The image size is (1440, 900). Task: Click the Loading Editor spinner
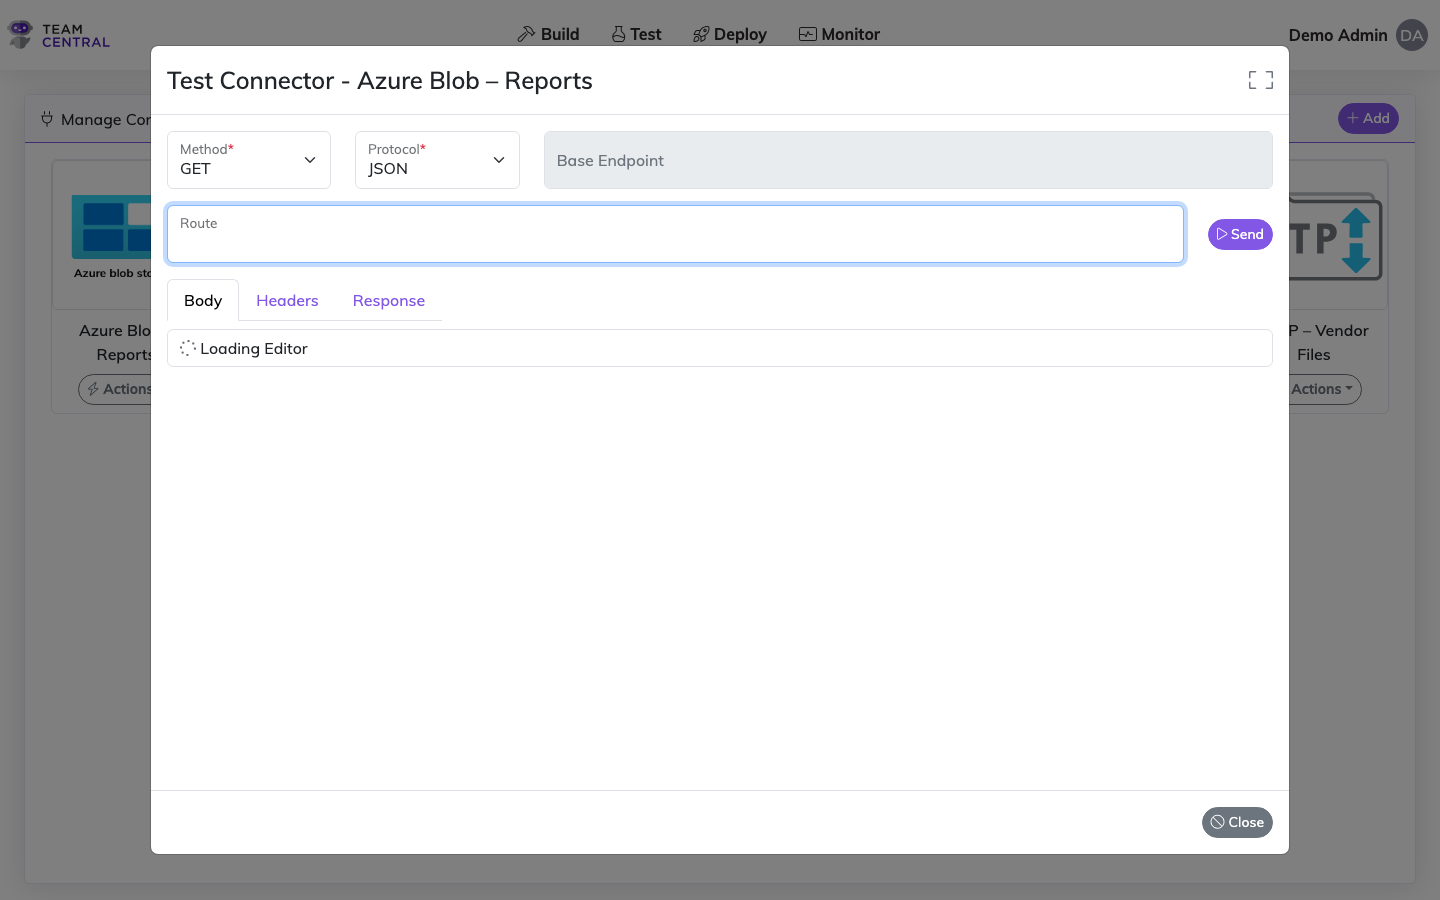(x=188, y=348)
